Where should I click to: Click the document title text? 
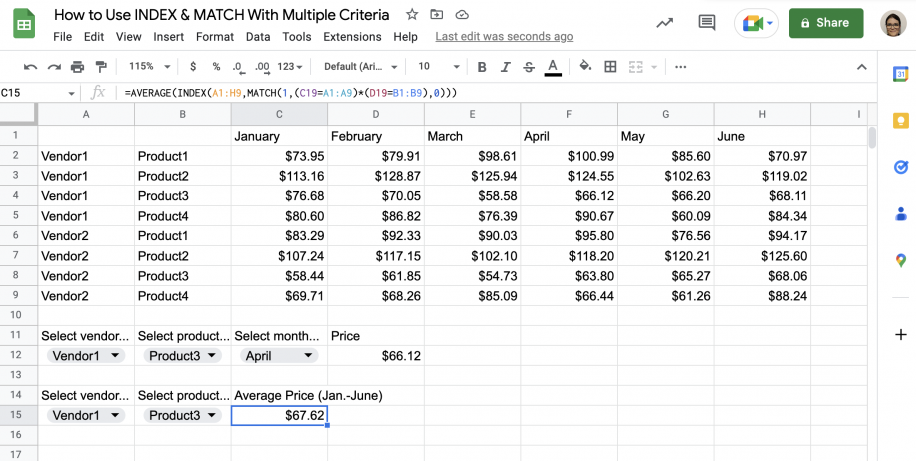coord(221,15)
